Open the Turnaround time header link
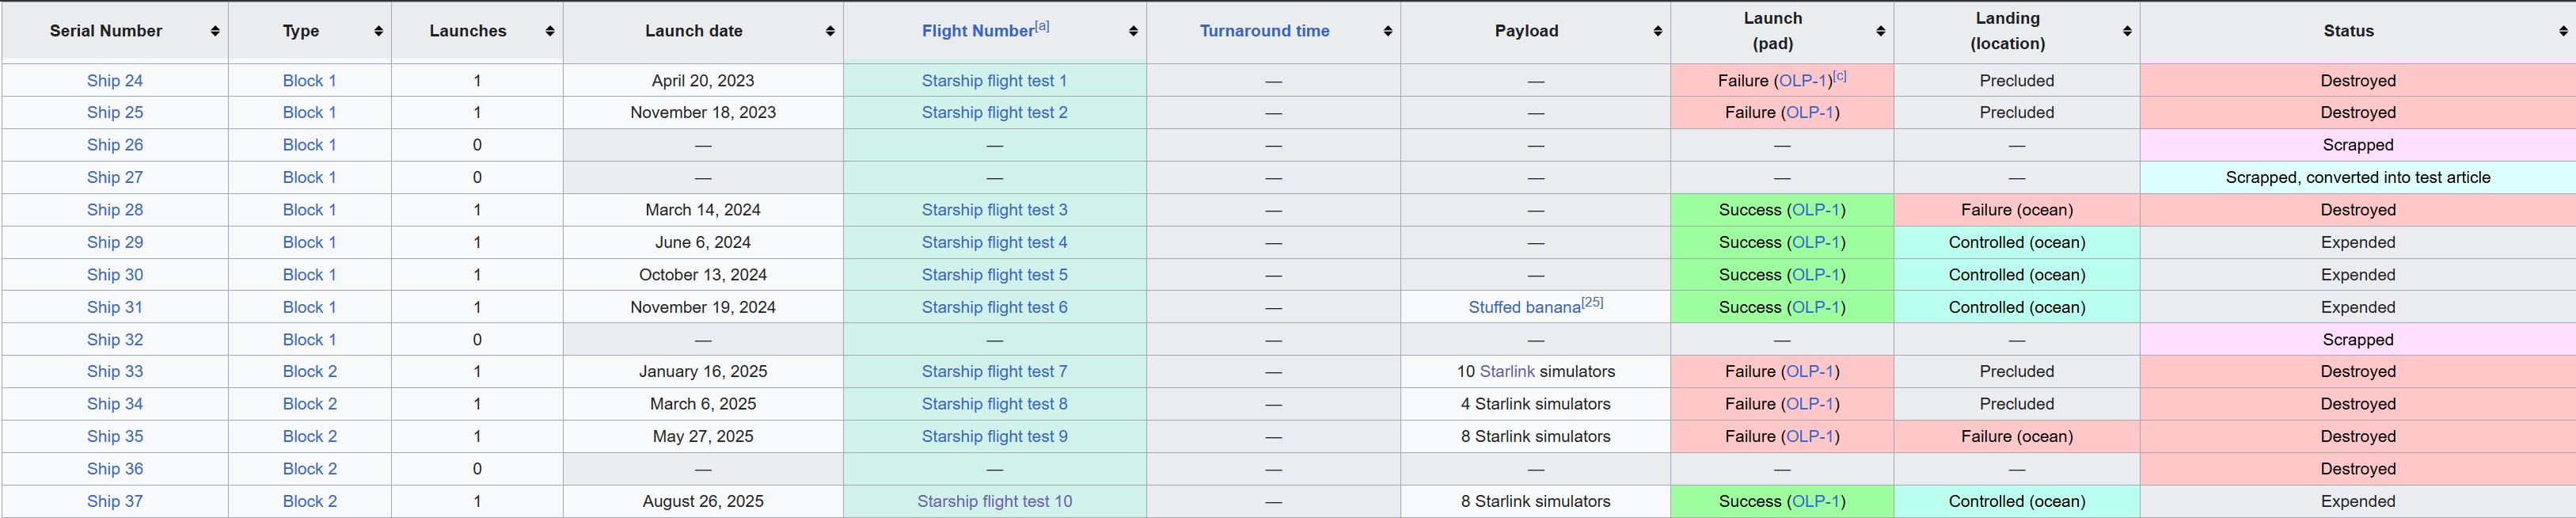2576x518 pixels. (1264, 31)
